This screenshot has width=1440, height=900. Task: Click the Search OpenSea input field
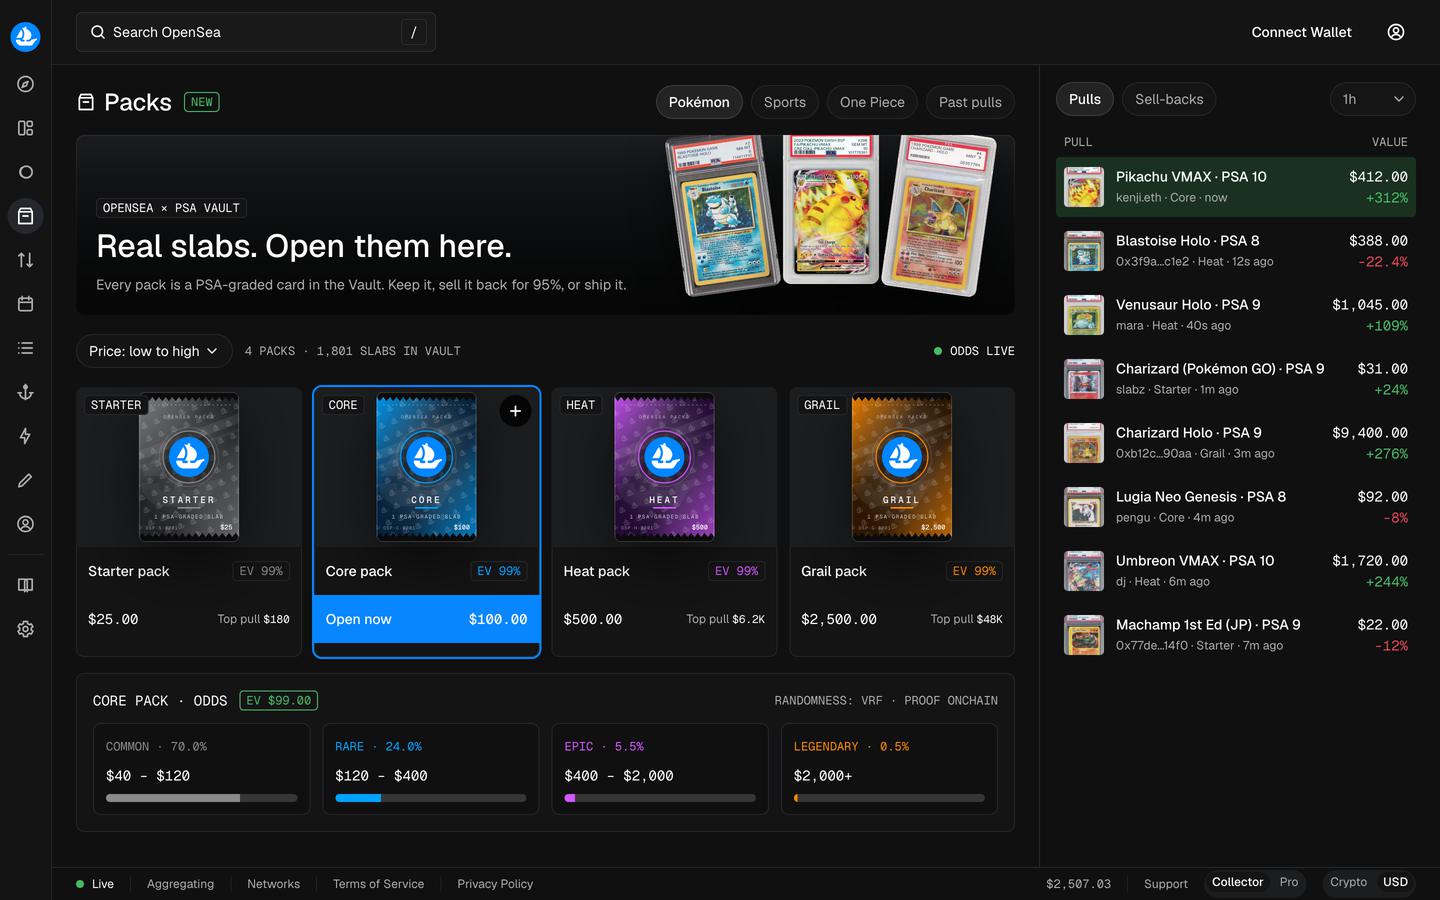[x=256, y=32]
